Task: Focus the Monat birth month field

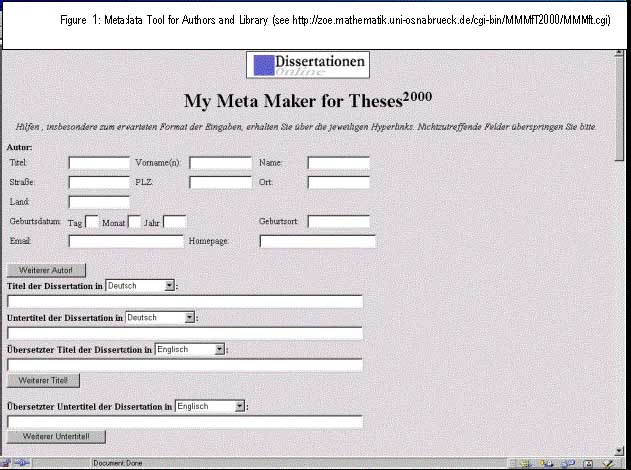Action: coord(134,222)
